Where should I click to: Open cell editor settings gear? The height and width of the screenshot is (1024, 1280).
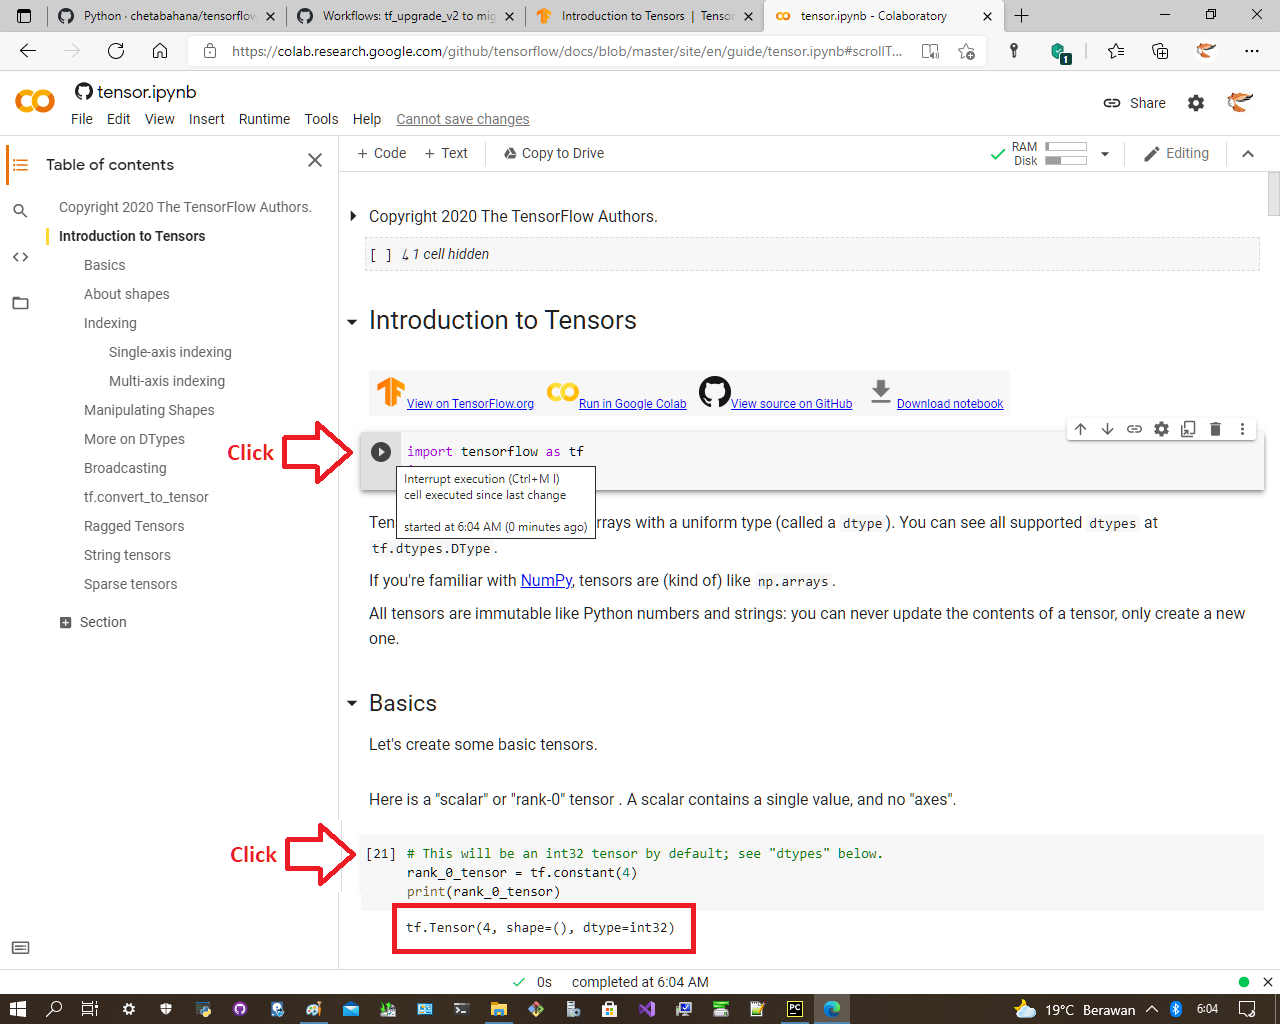click(x=1161, y=429)
